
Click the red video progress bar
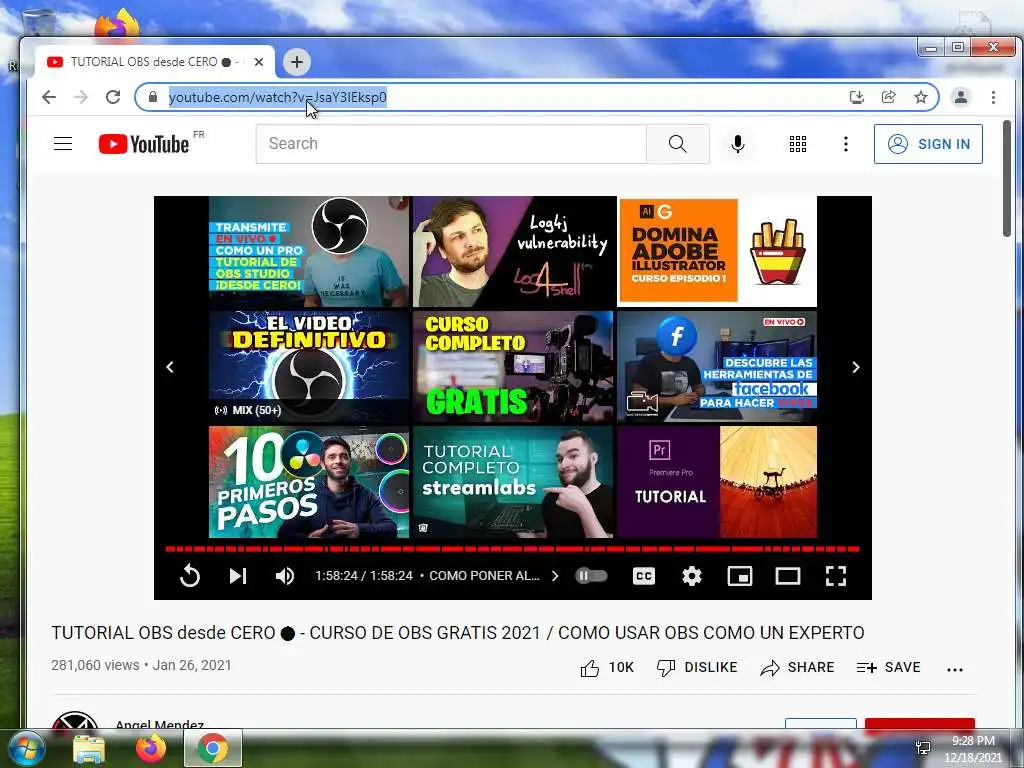click(x=512, y=549)
